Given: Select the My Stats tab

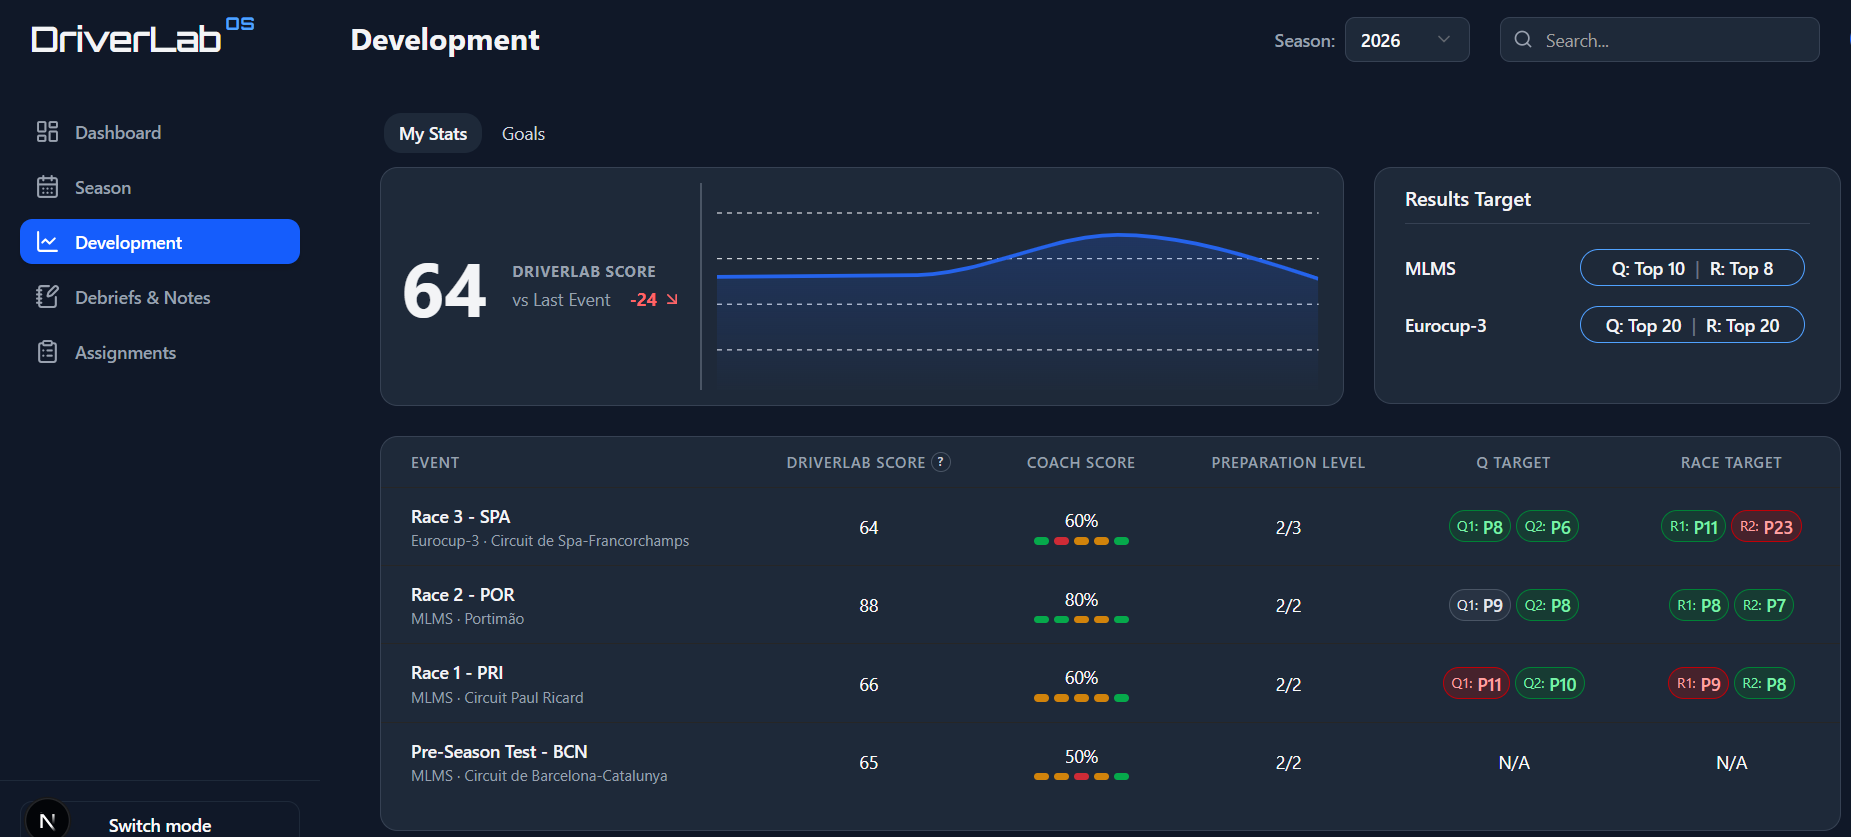Looking at the screenshot, I should point(433,134).
